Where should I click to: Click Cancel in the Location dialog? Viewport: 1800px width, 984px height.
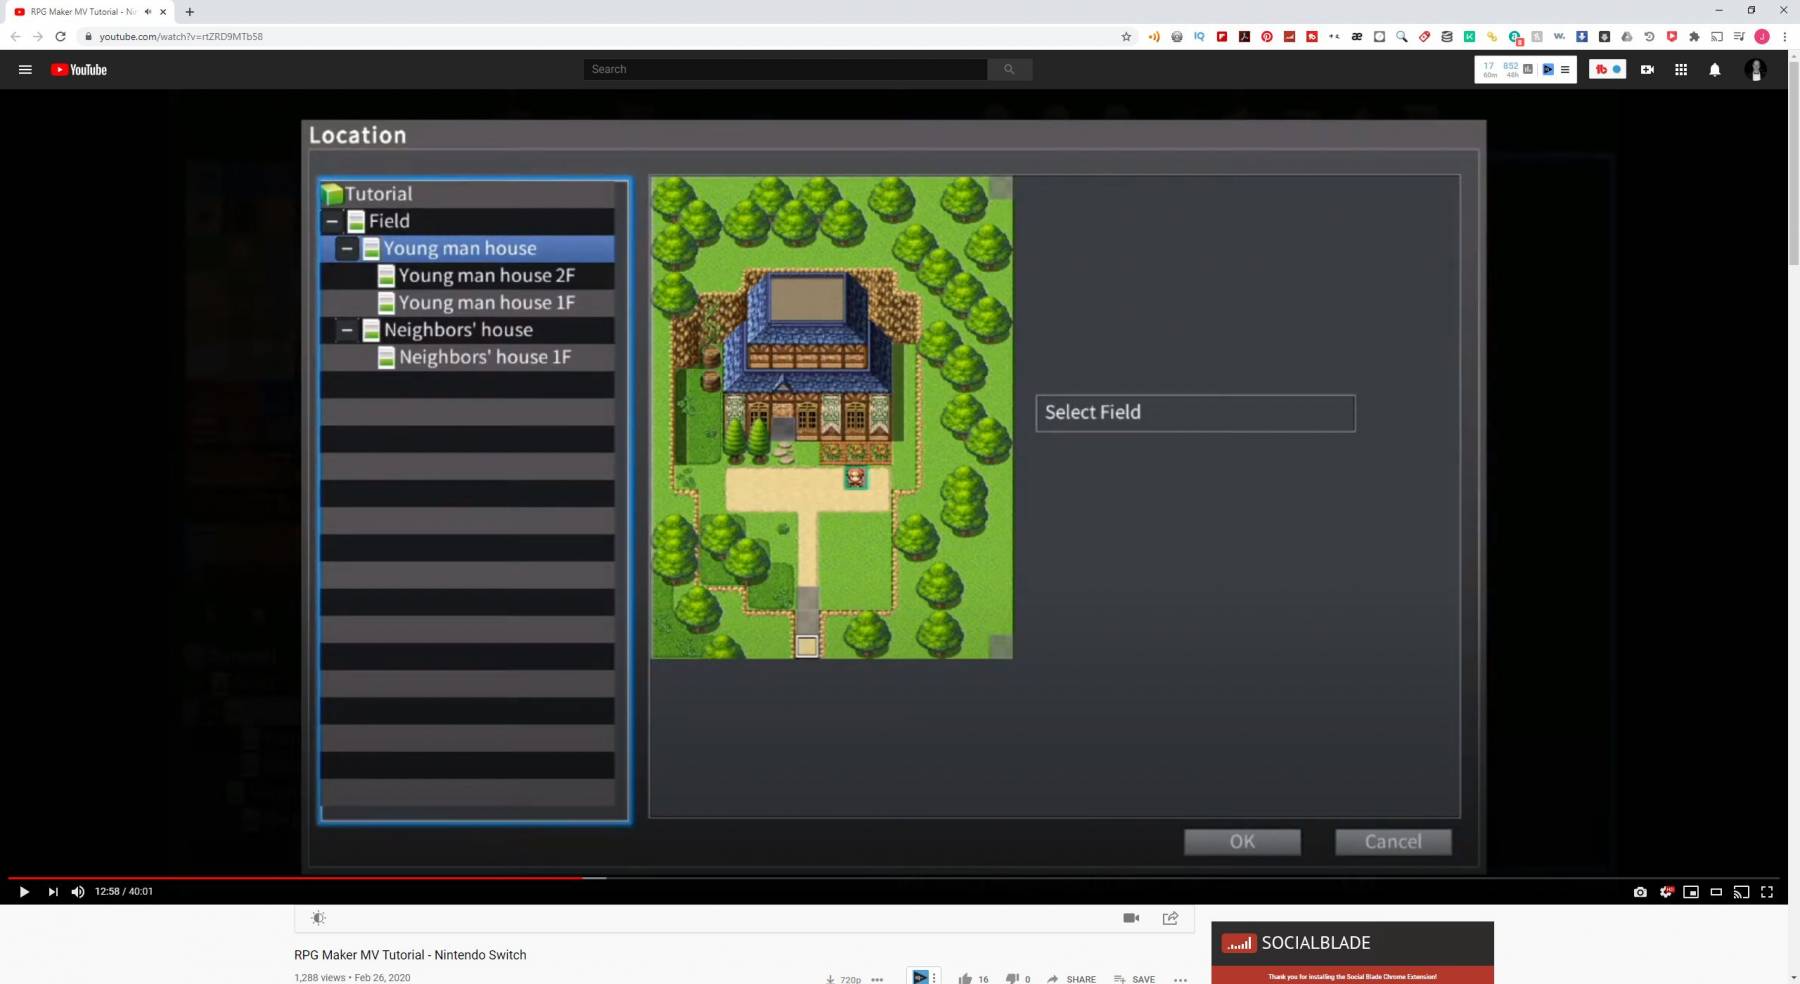click(1393, 842)
